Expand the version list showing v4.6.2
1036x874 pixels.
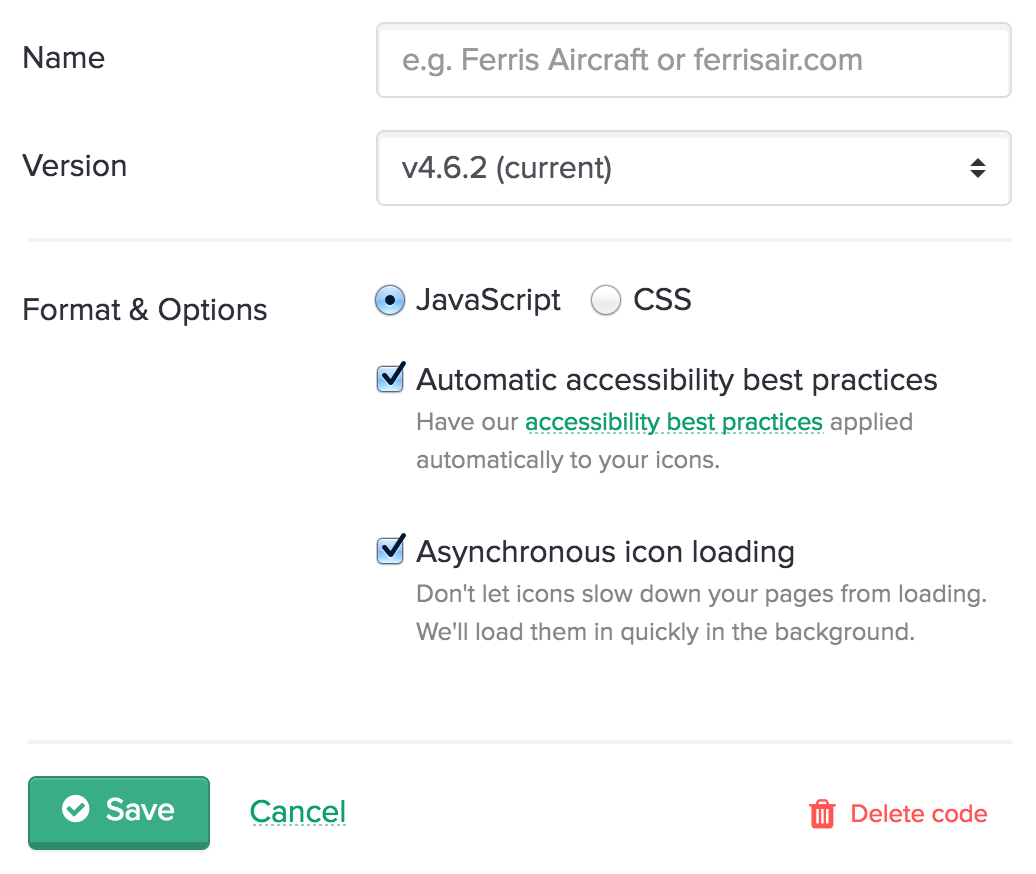tap(694, 168)
